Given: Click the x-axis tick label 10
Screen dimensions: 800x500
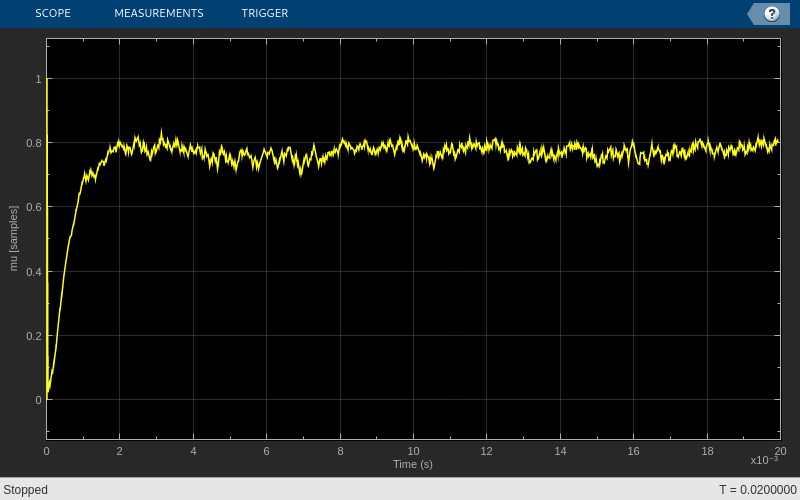Looking at the screenshot, I should (x=413, y=451).
